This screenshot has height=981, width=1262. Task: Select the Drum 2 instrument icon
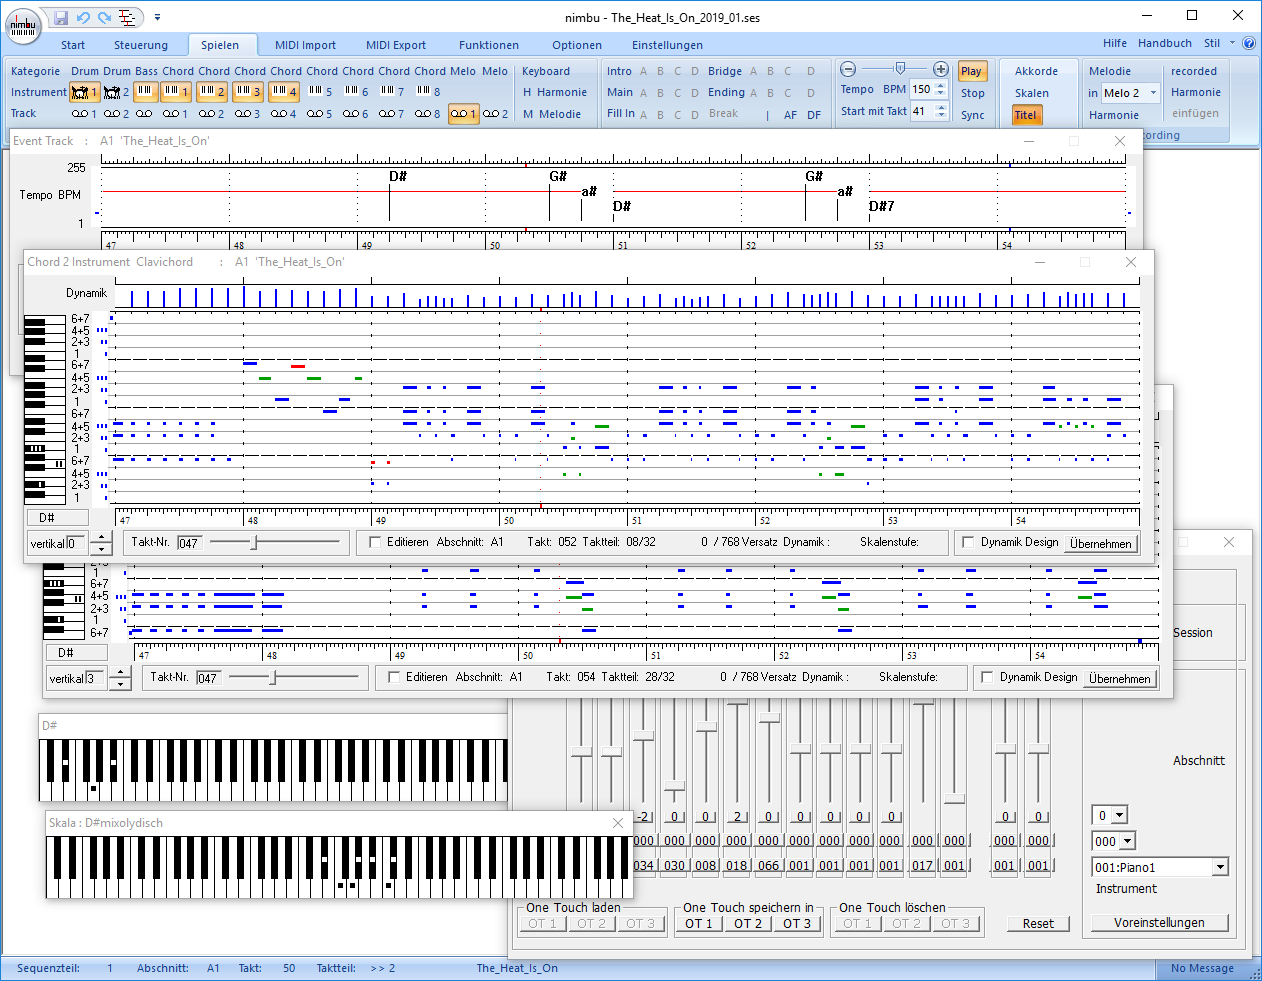pyautogui.click(x=117, y=92)
